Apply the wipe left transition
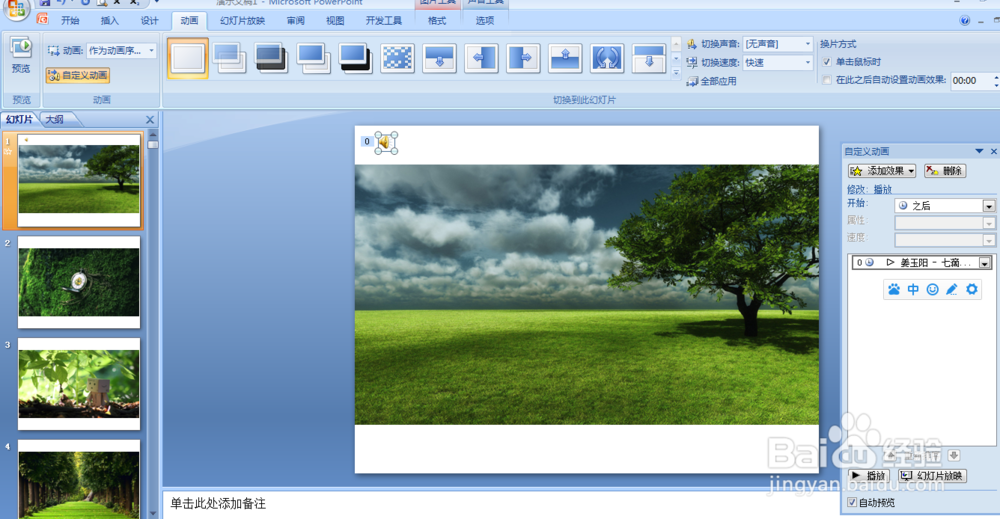The image size is (1000, 519). point(482,58)
